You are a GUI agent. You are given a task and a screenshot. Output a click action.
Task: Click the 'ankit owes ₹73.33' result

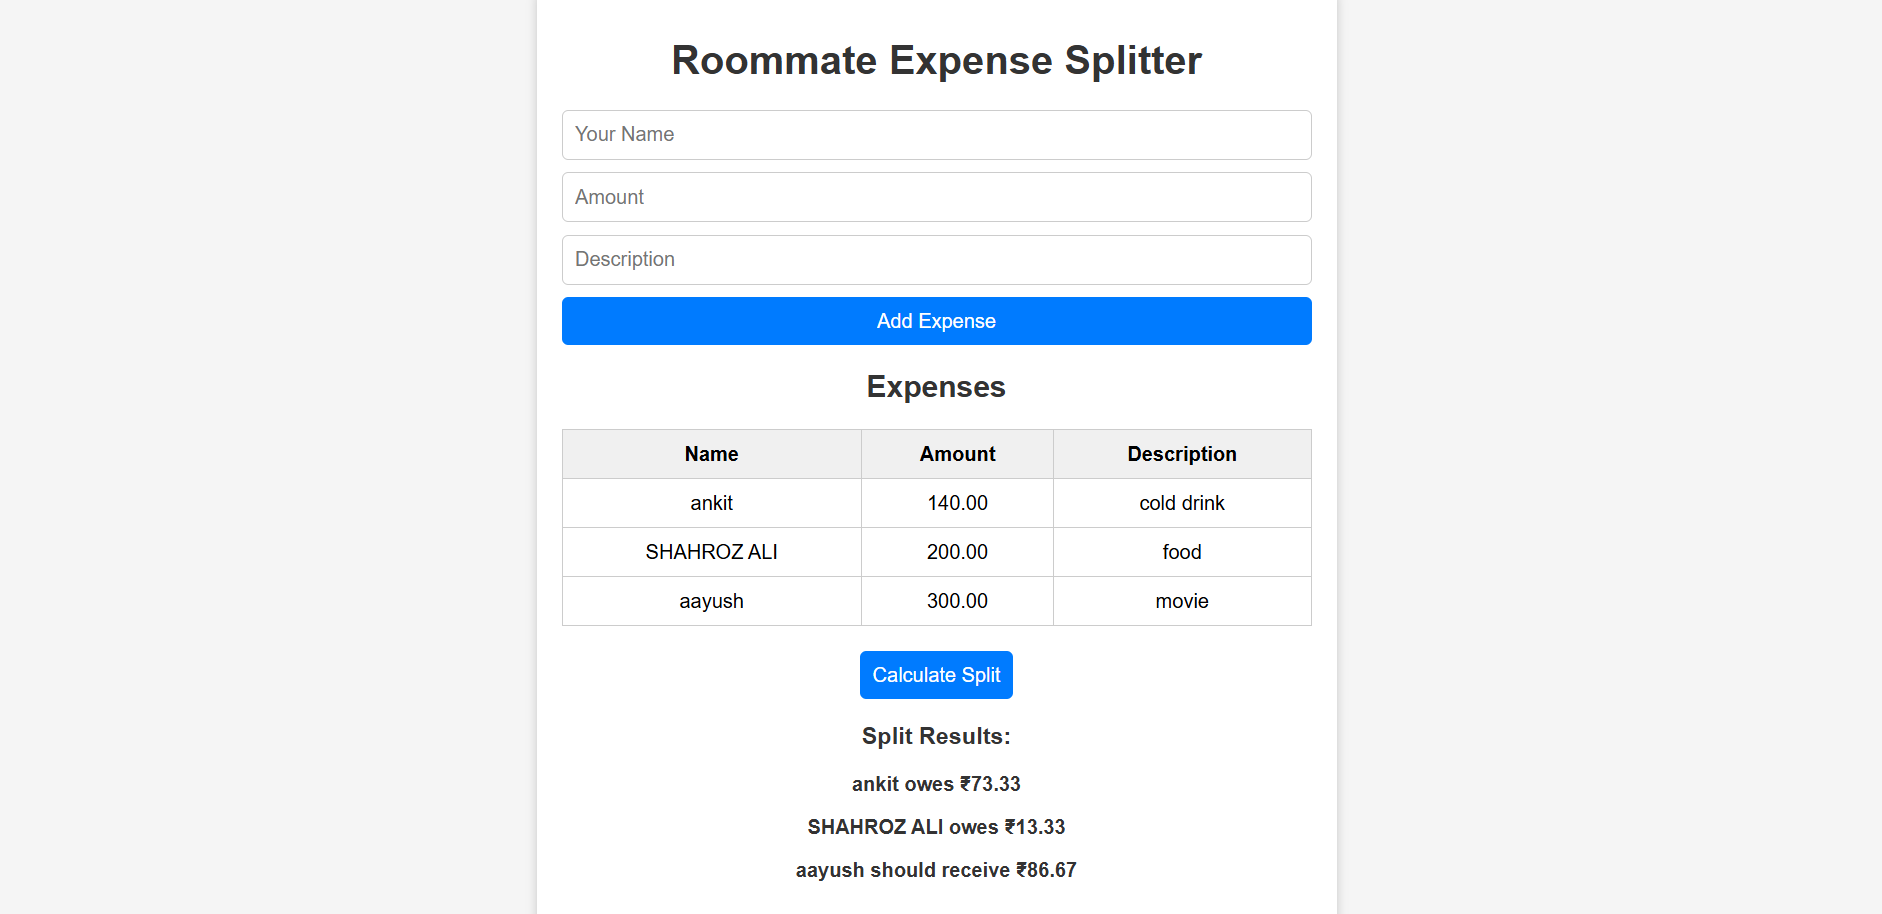click(x=936, y=784)
